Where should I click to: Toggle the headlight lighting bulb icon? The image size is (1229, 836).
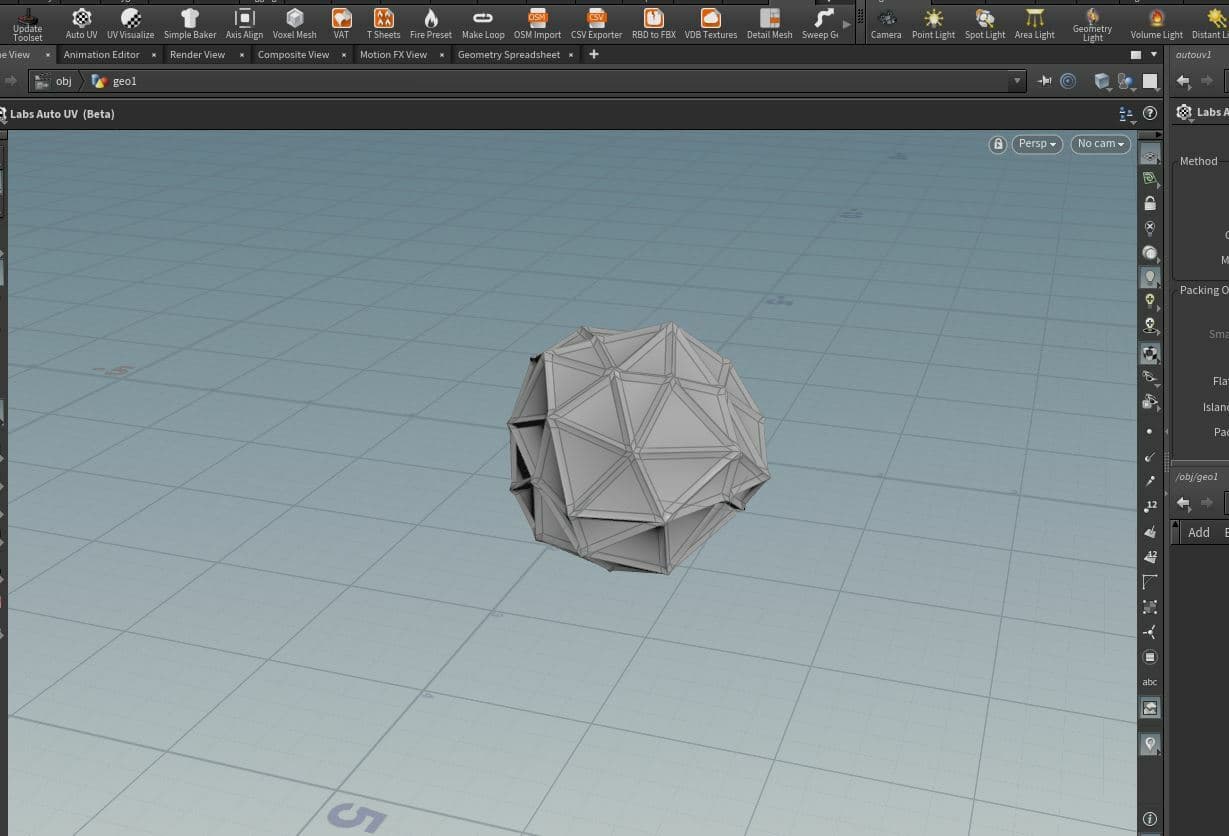click(1150, 278)
